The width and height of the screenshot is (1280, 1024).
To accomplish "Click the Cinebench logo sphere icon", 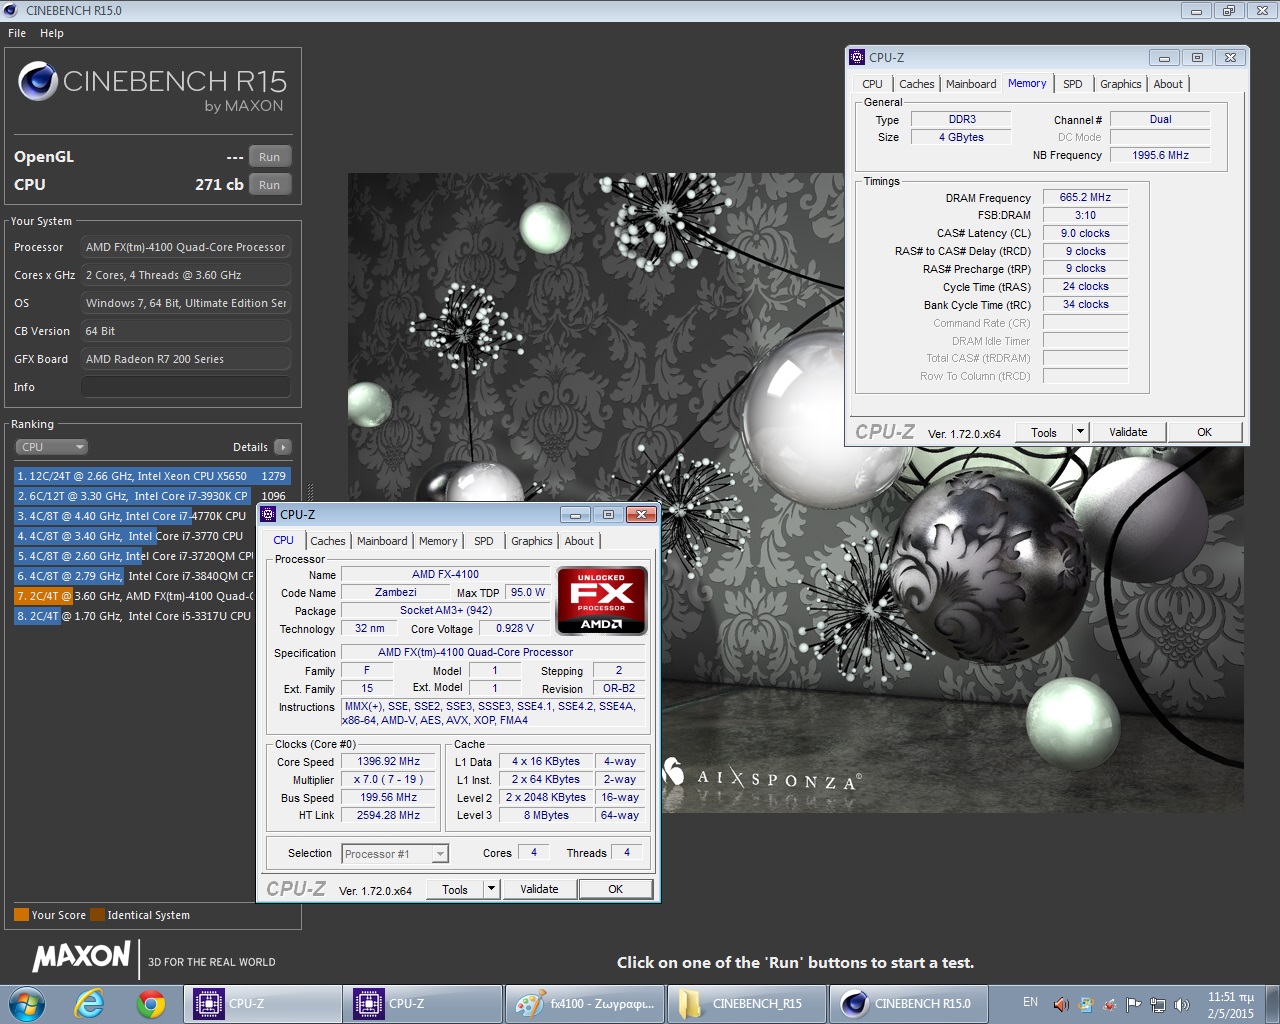I will (37, 81).
